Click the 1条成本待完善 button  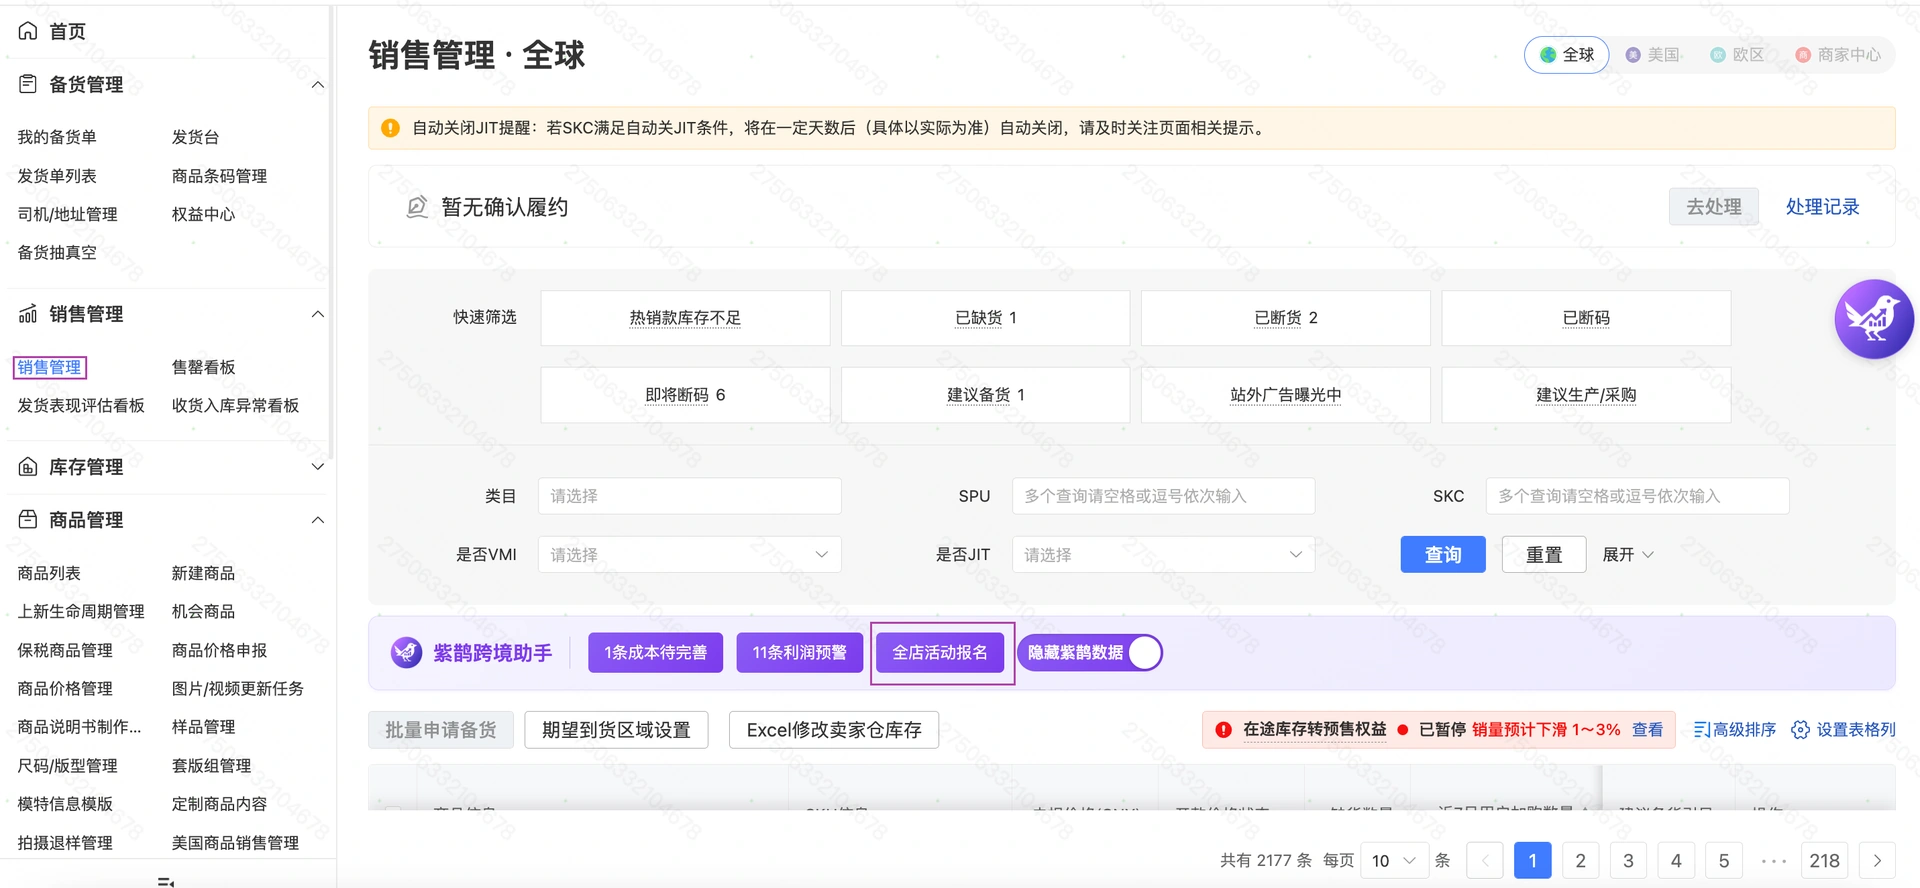656,653
